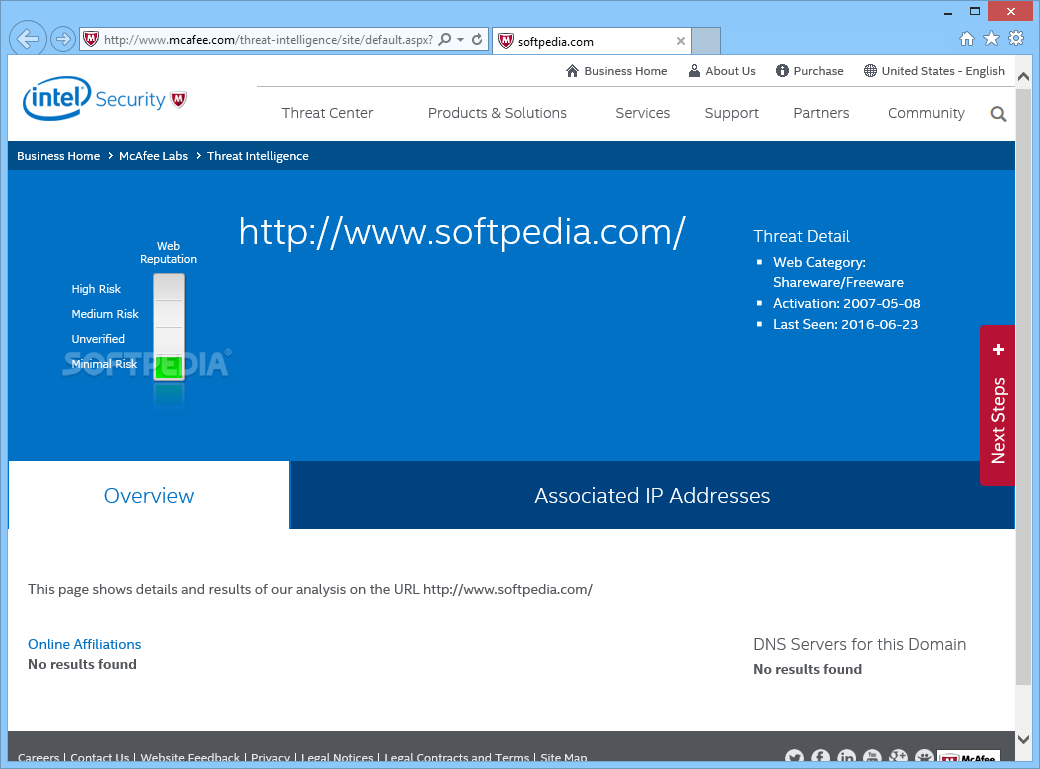Screen dimensions: 1040x769
Task: Click the vertical scrollbar down arrow
Action: (x=1023, y=738)
